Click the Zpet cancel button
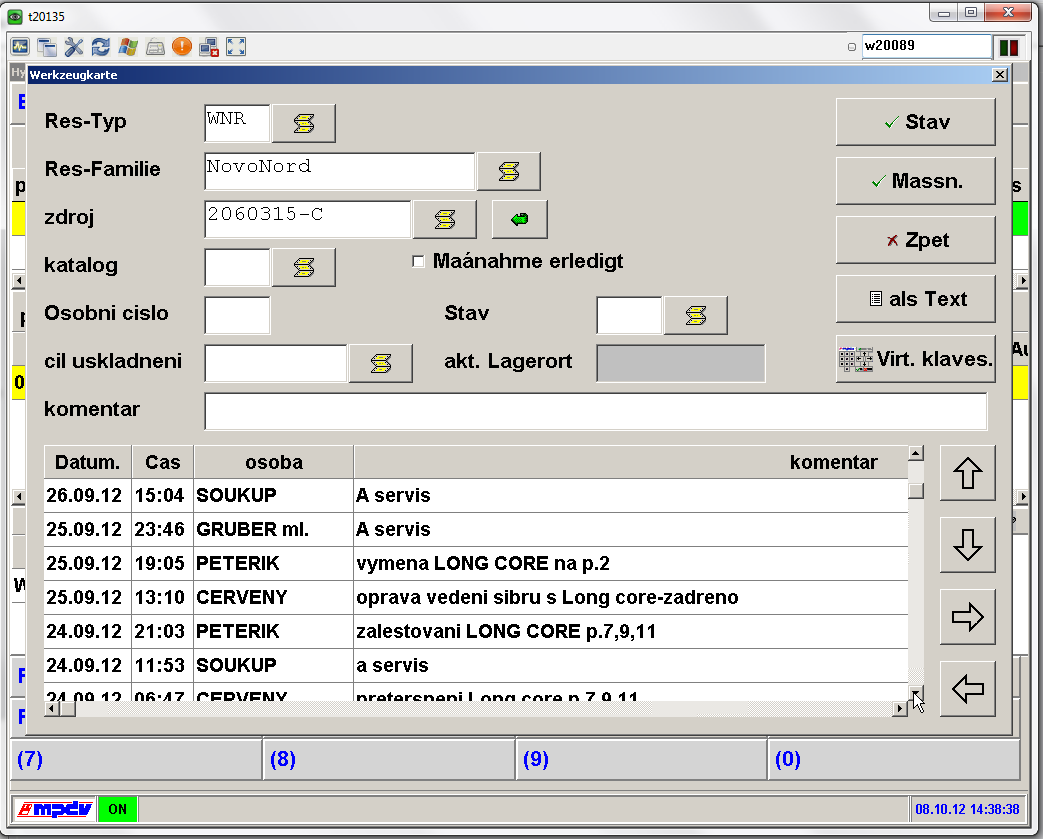The height and width of the screenshot is (839, 1043). 915,240
